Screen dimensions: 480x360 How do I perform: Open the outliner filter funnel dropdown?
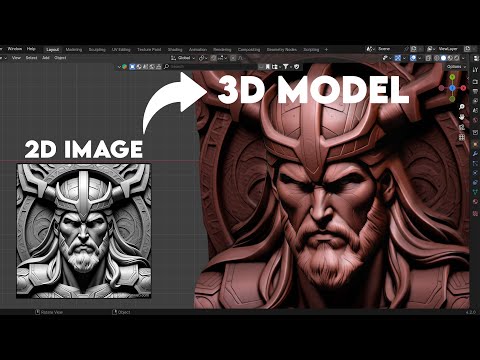pos(288,67)
